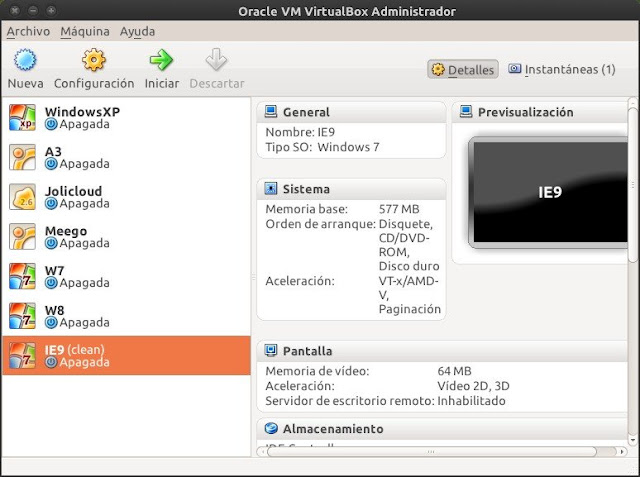The width and height of the screenshot is (640, 477).
Task: Switch to Instantáneas (1) view
Action: pyautogui.click(x=562, y=69)
